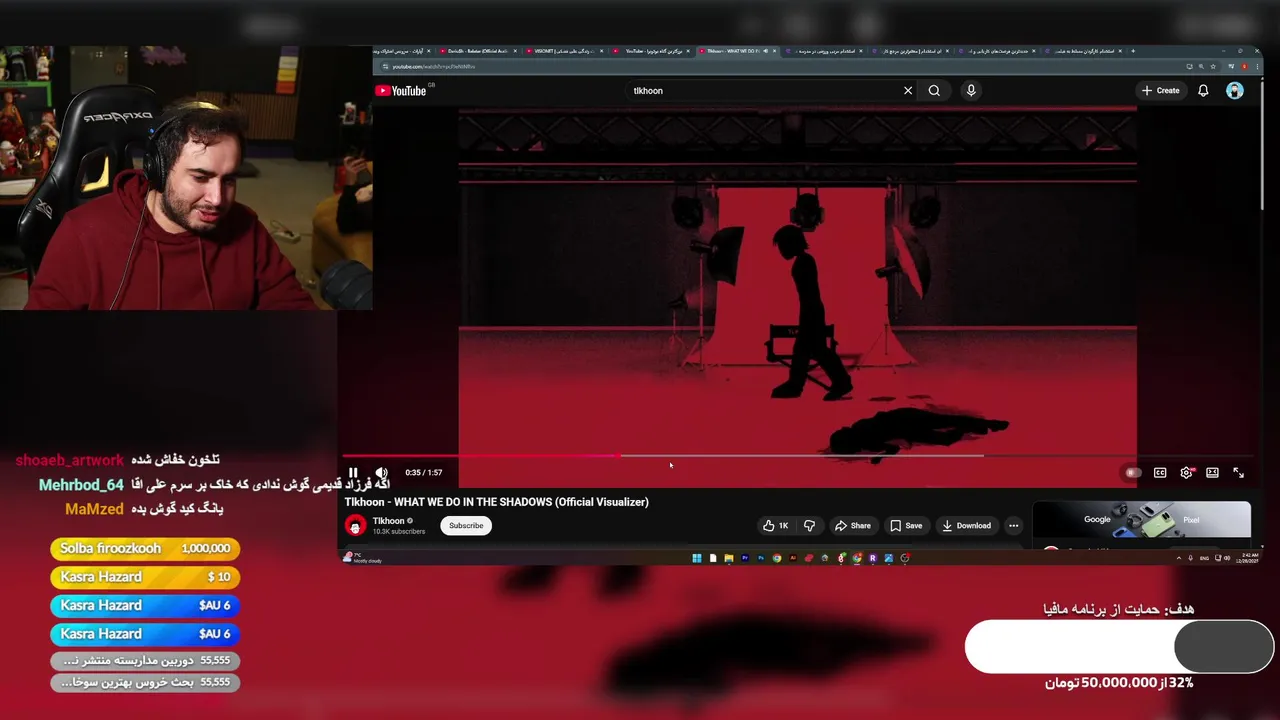Click the 'MaMzed' chat username
The image size is (1280, 720).
coord(94,509)
